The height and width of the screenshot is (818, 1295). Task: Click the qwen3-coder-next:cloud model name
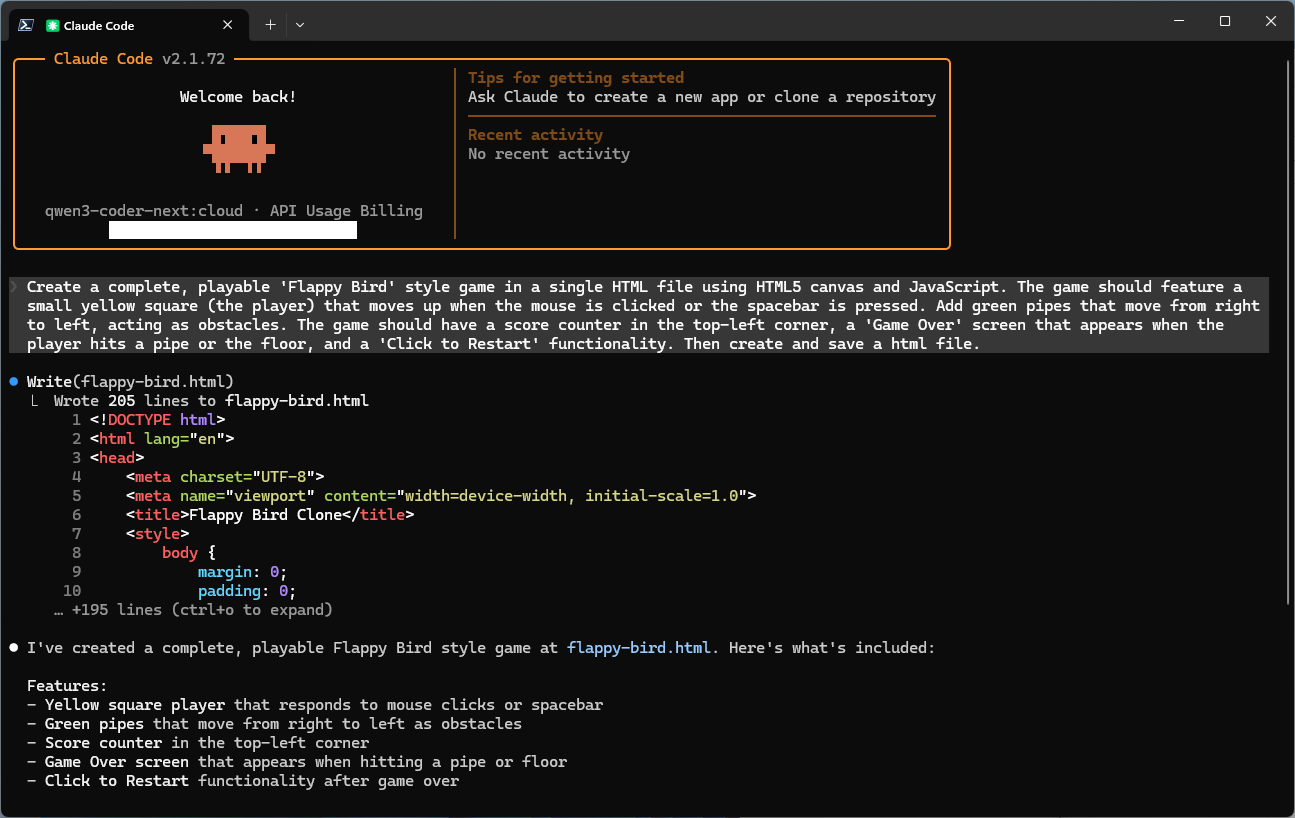142,210
